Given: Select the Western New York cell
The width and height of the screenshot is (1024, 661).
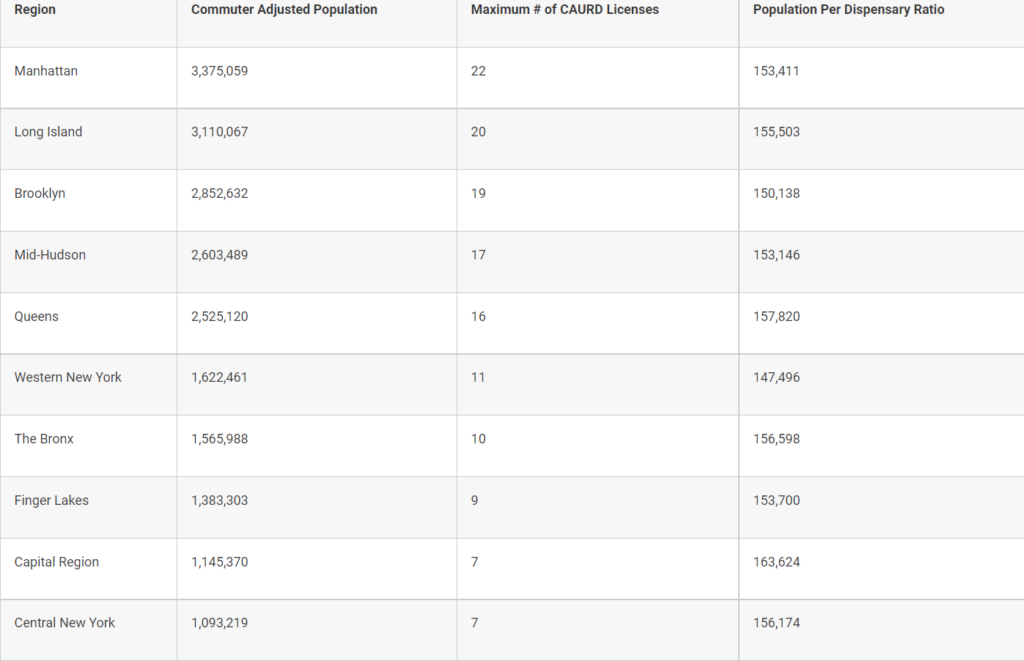Looking at the screenshot, I should point(68,377).
